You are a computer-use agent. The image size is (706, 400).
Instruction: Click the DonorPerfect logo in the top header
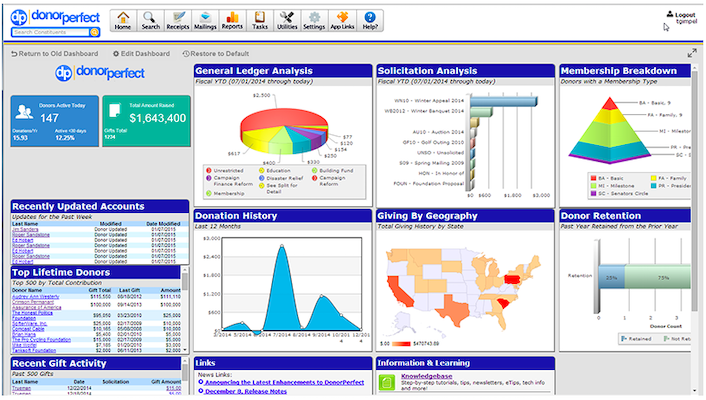click(x=55, y=17)
